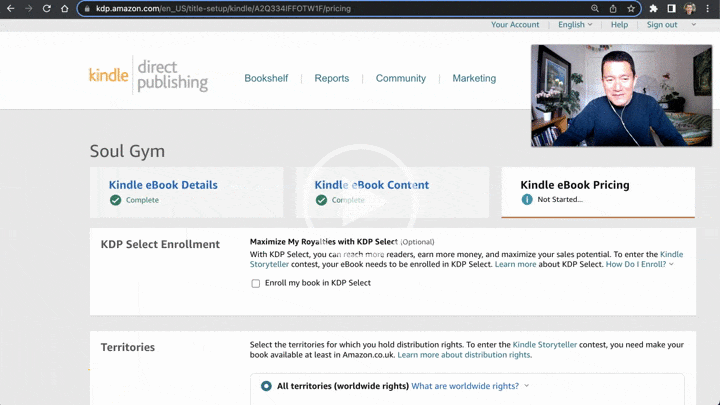This screenshot has width=720, height=405.
Task: Reload the page with the refresh icon
Action: (x=46, y=8)
